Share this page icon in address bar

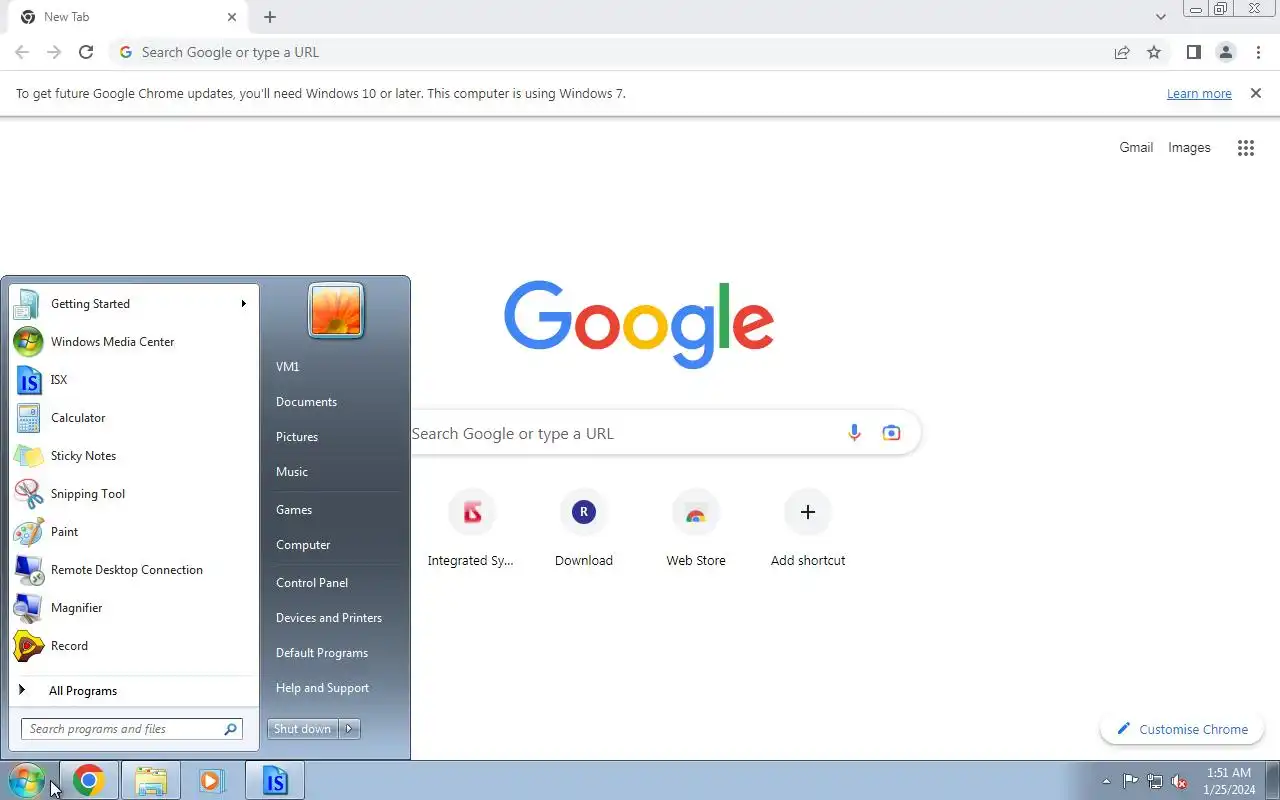(x=1122, y=52)
